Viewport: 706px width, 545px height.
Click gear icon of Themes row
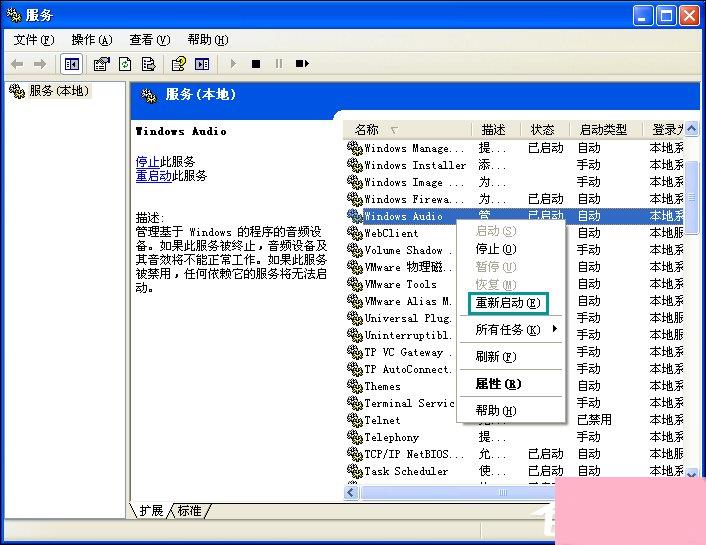(354, 386)
